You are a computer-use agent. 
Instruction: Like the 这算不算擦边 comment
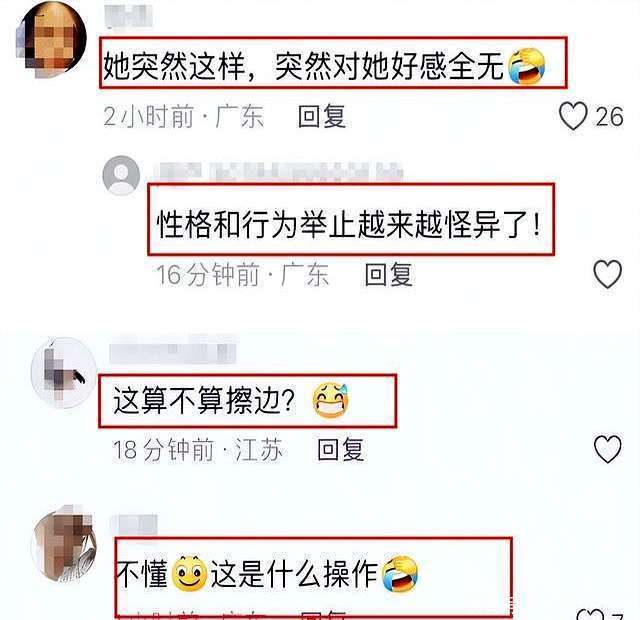click(x=607, y=449)
